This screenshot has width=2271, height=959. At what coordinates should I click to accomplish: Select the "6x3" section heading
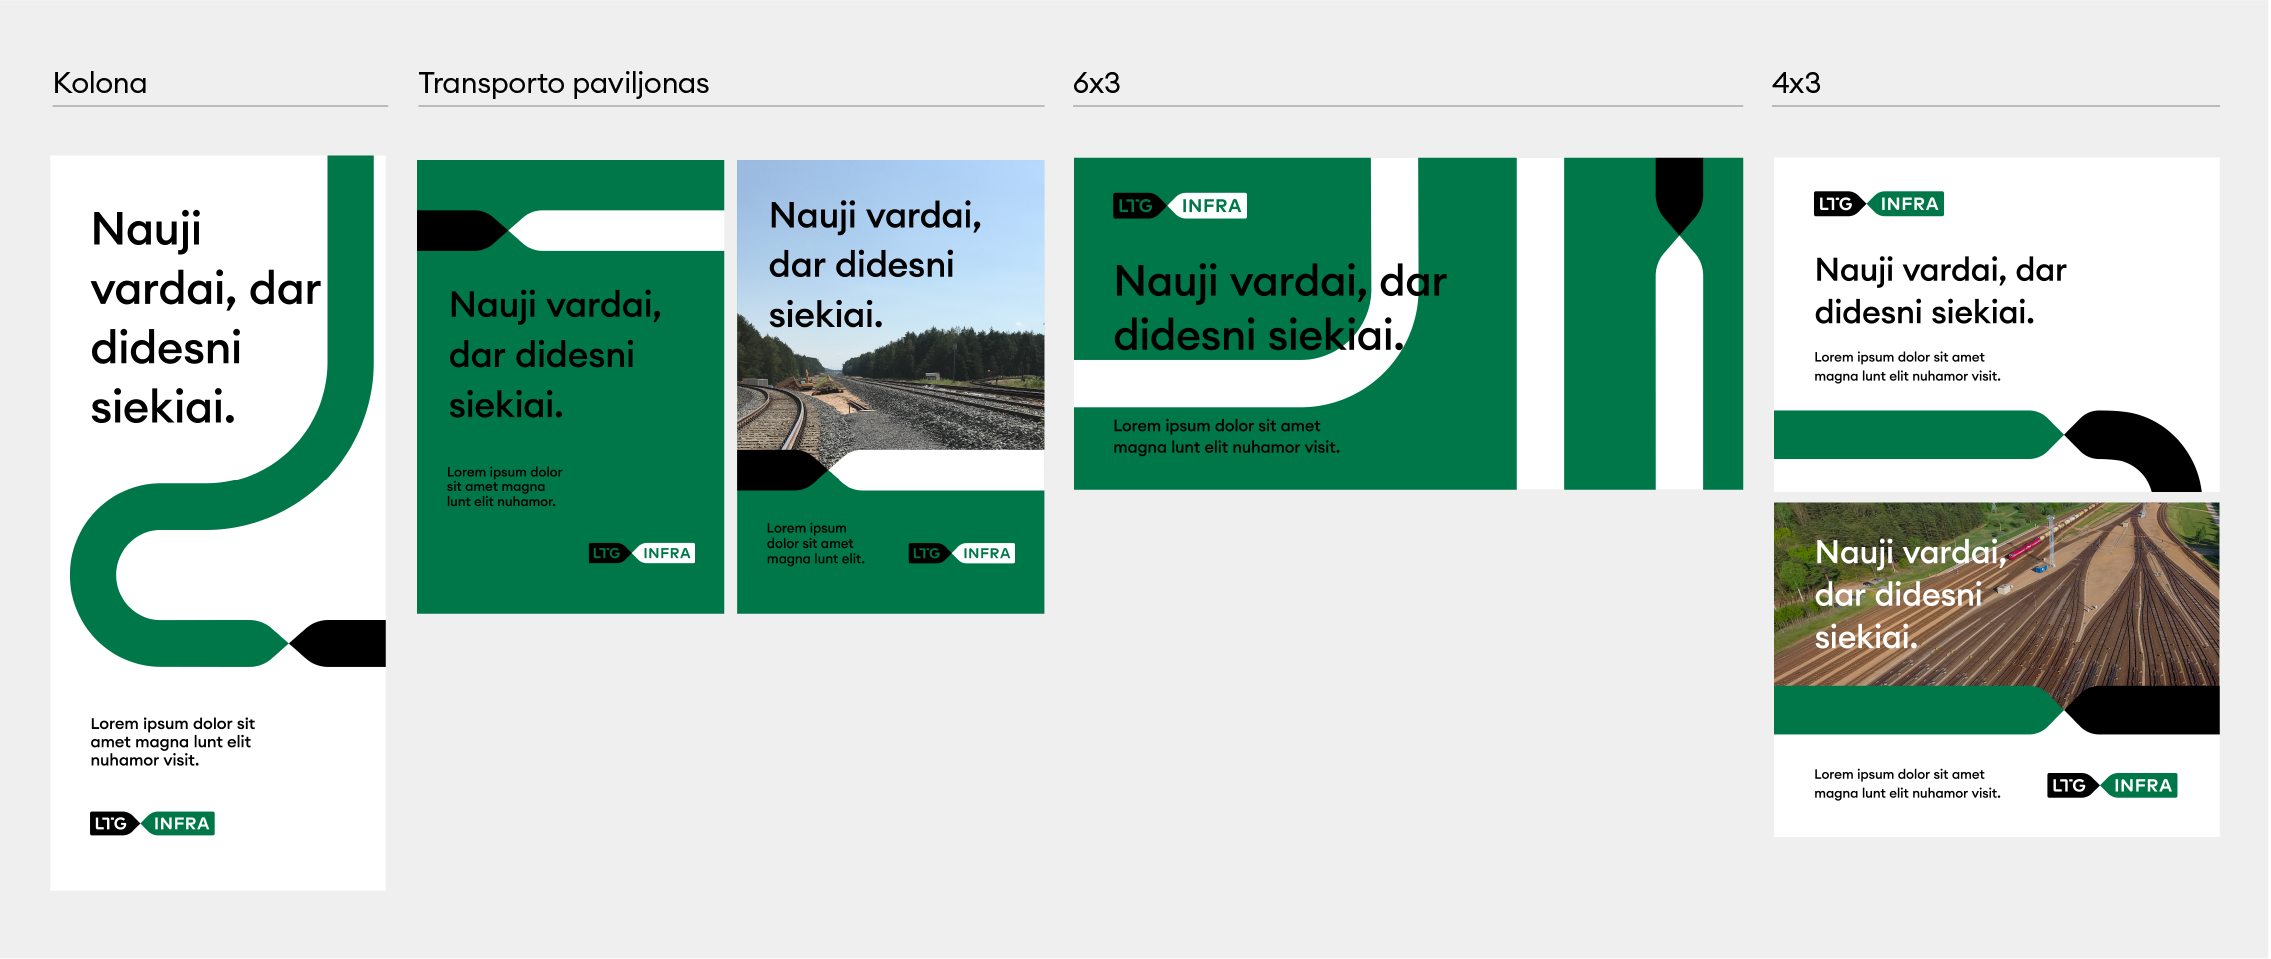1096,83
